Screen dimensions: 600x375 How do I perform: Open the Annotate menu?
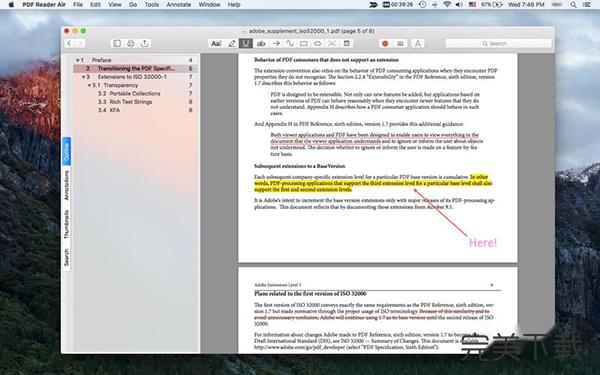[178, 5]
